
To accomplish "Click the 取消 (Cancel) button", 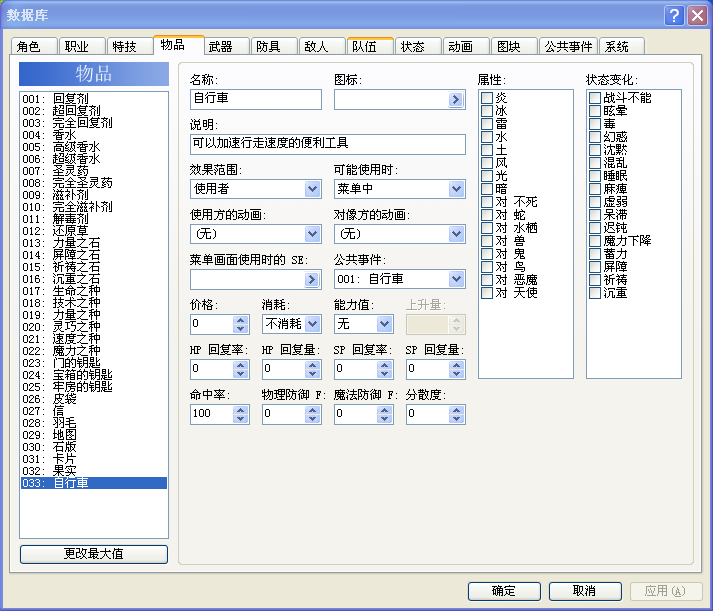I will coord(585,591).
